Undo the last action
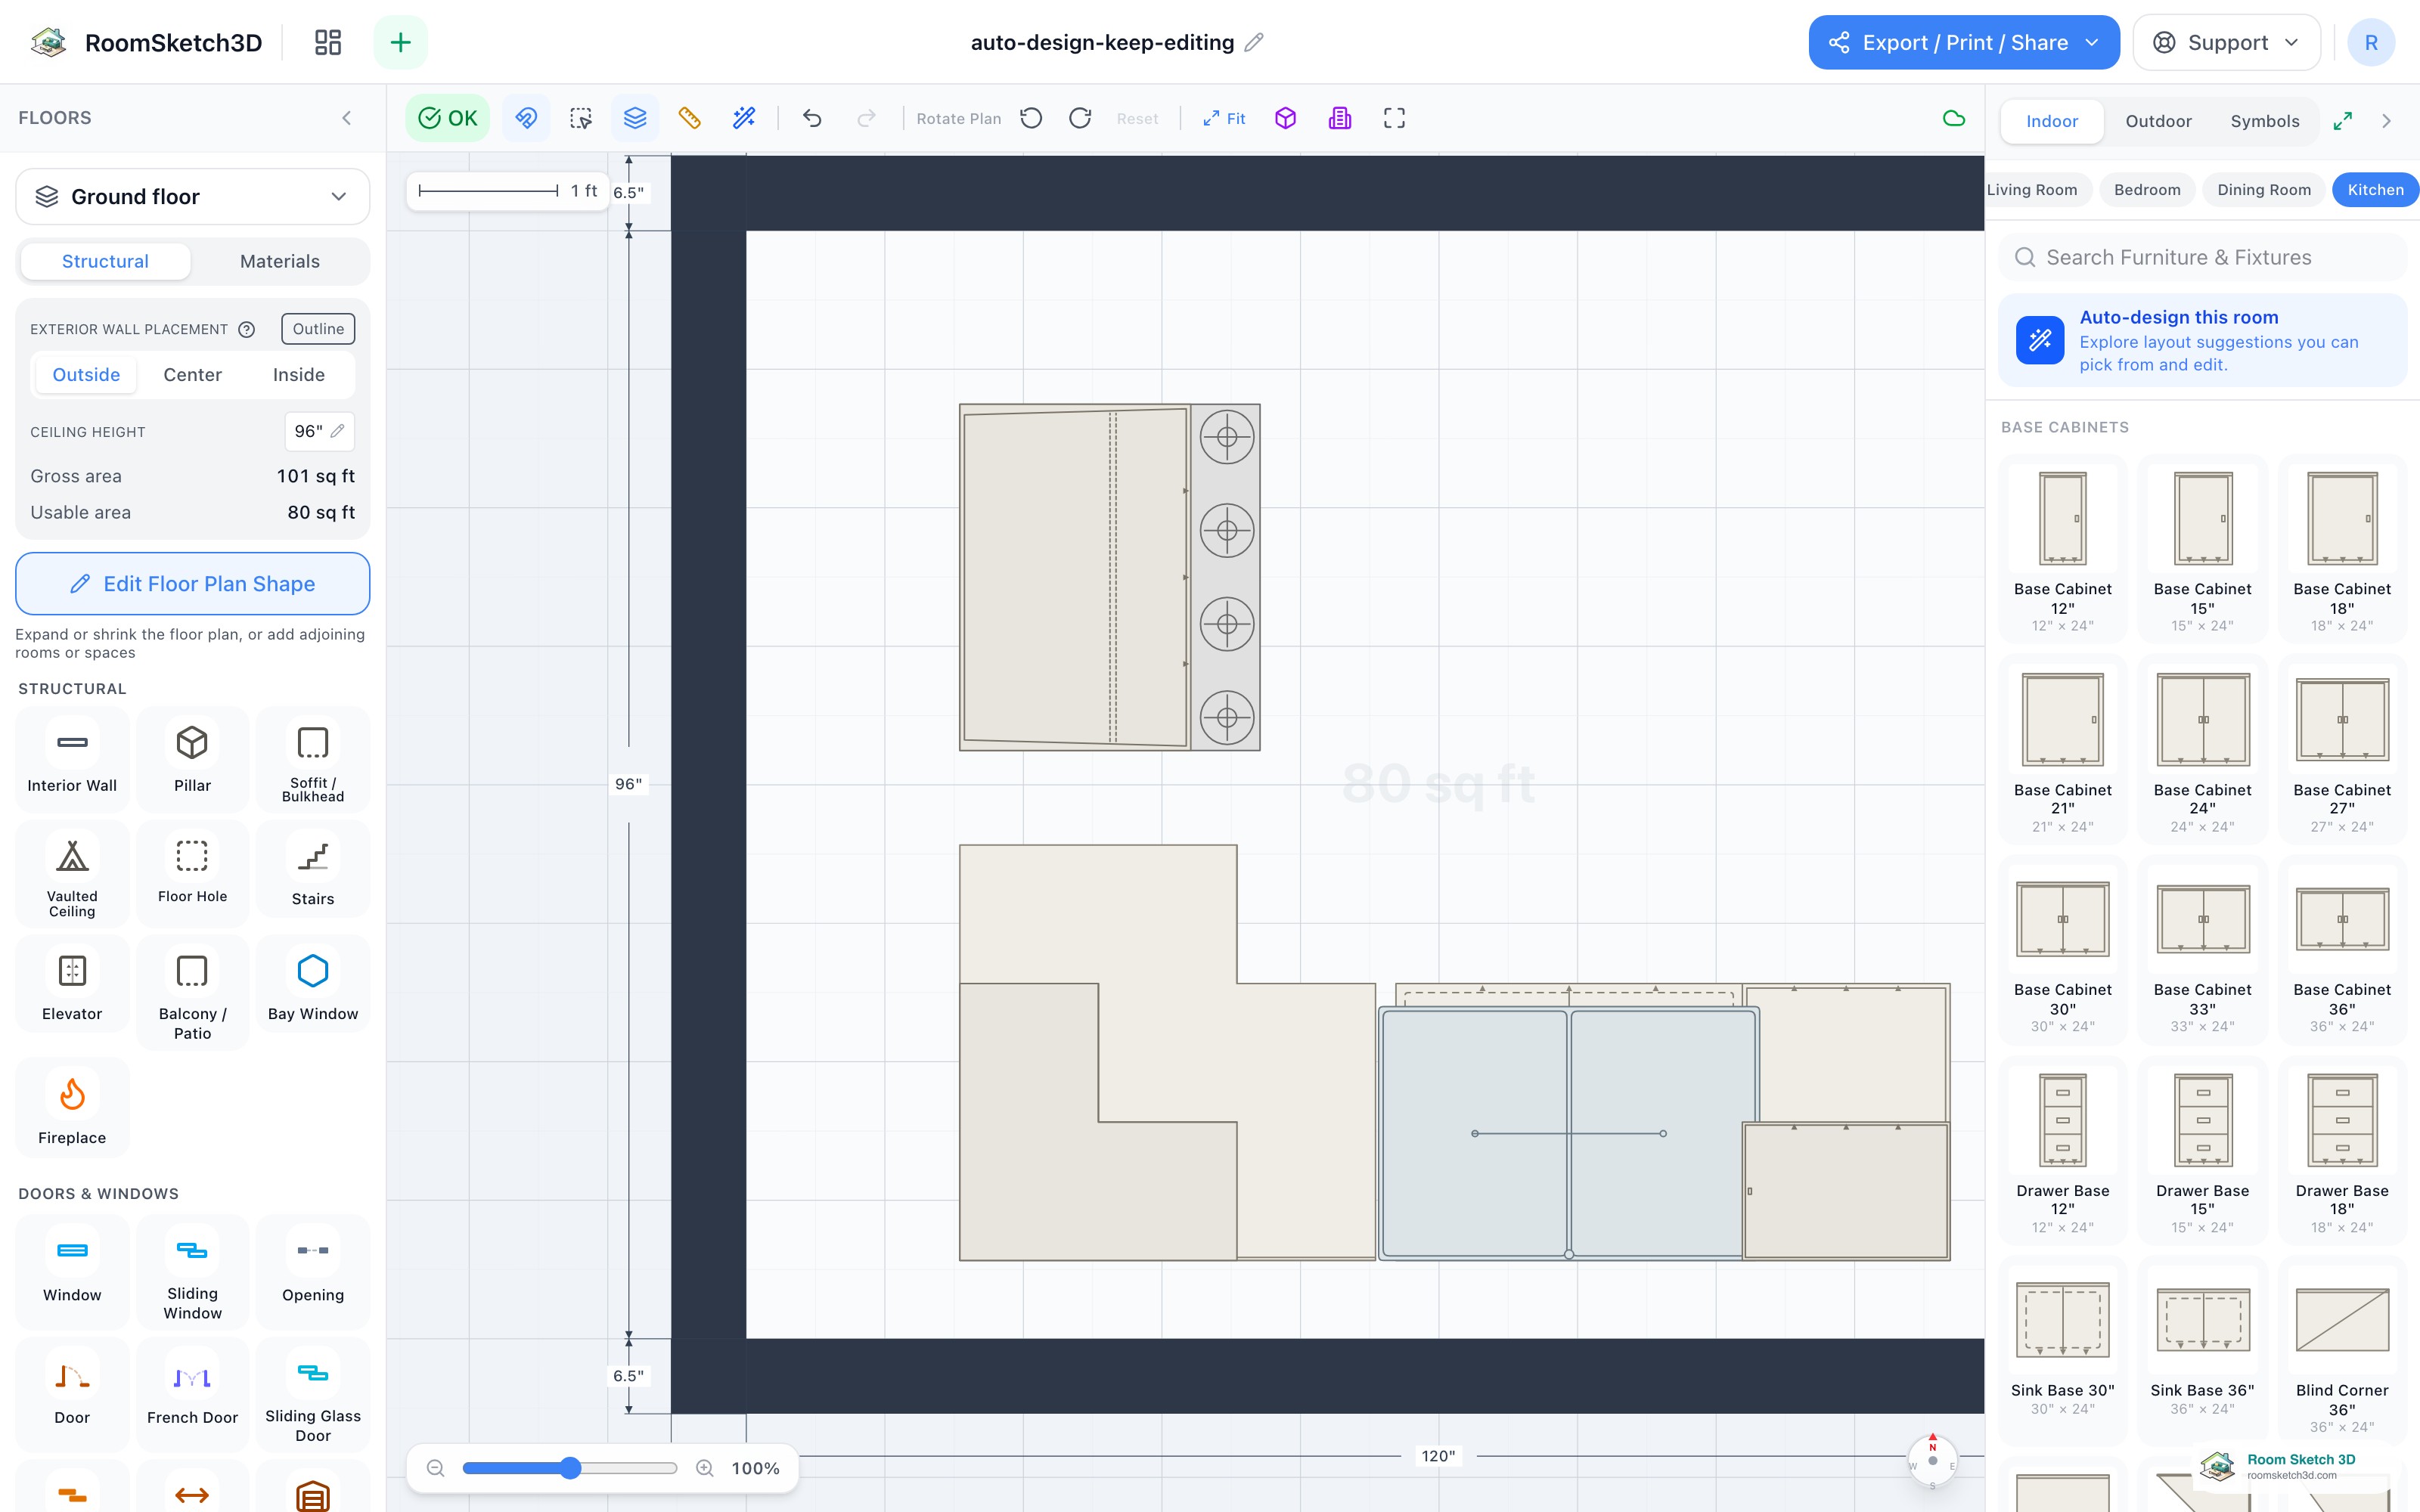This screenshot has height=1512, width=2420. 812,118
